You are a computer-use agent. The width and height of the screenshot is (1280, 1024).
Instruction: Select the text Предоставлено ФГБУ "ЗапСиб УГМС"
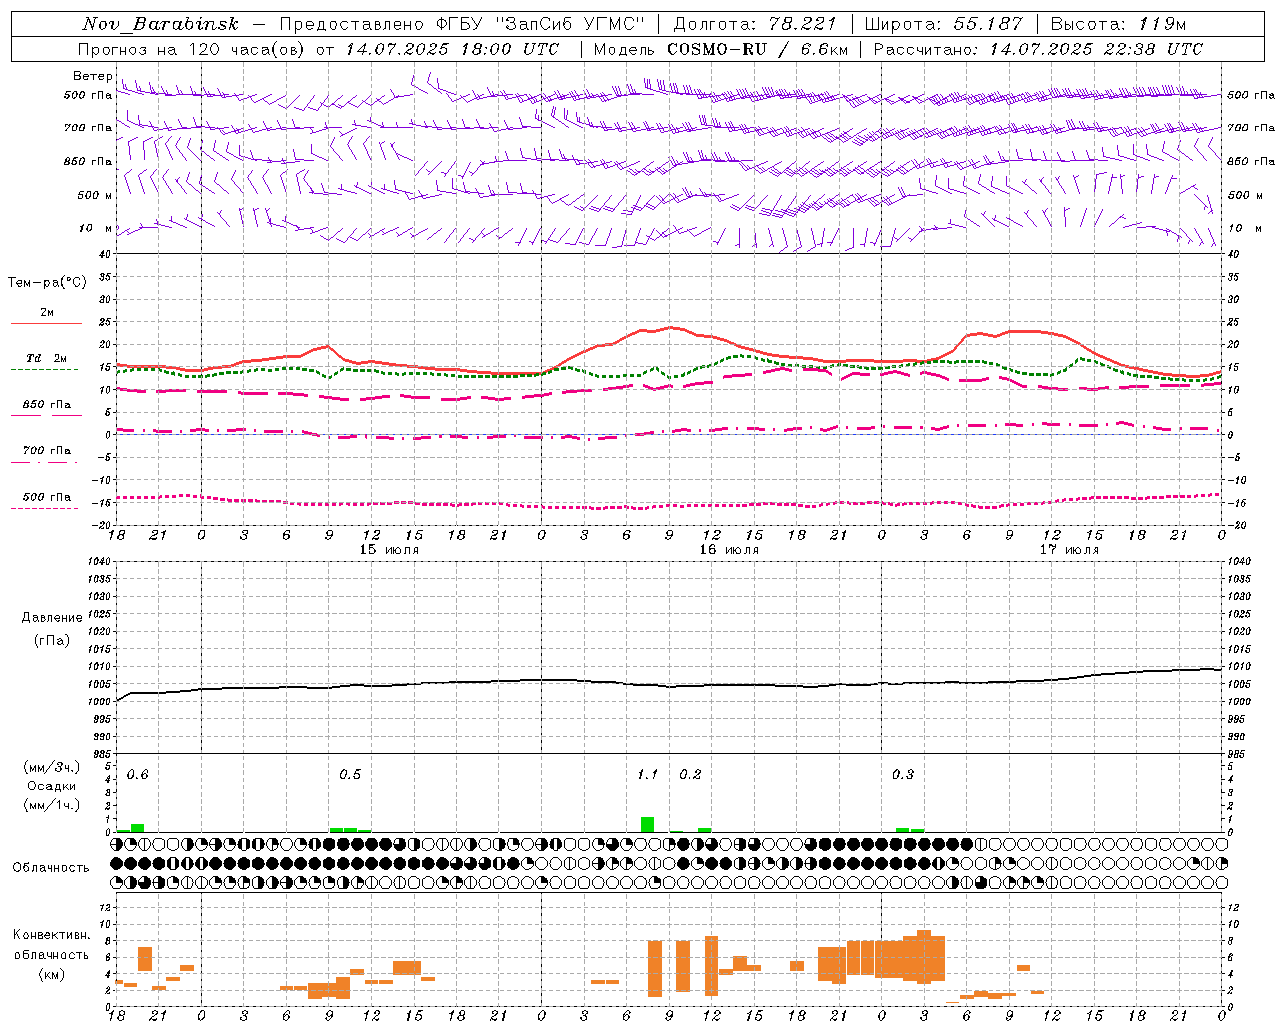[462, 24]
